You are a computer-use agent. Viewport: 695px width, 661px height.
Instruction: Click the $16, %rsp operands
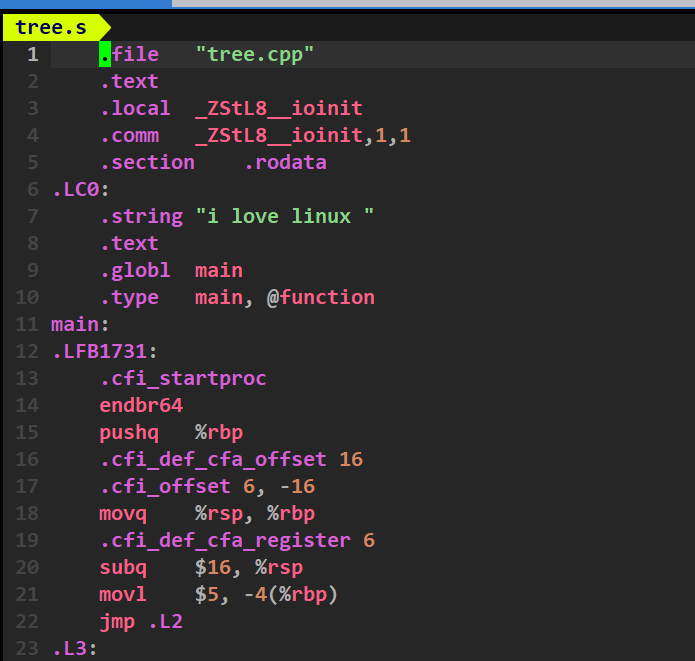[x=249, y=568]
